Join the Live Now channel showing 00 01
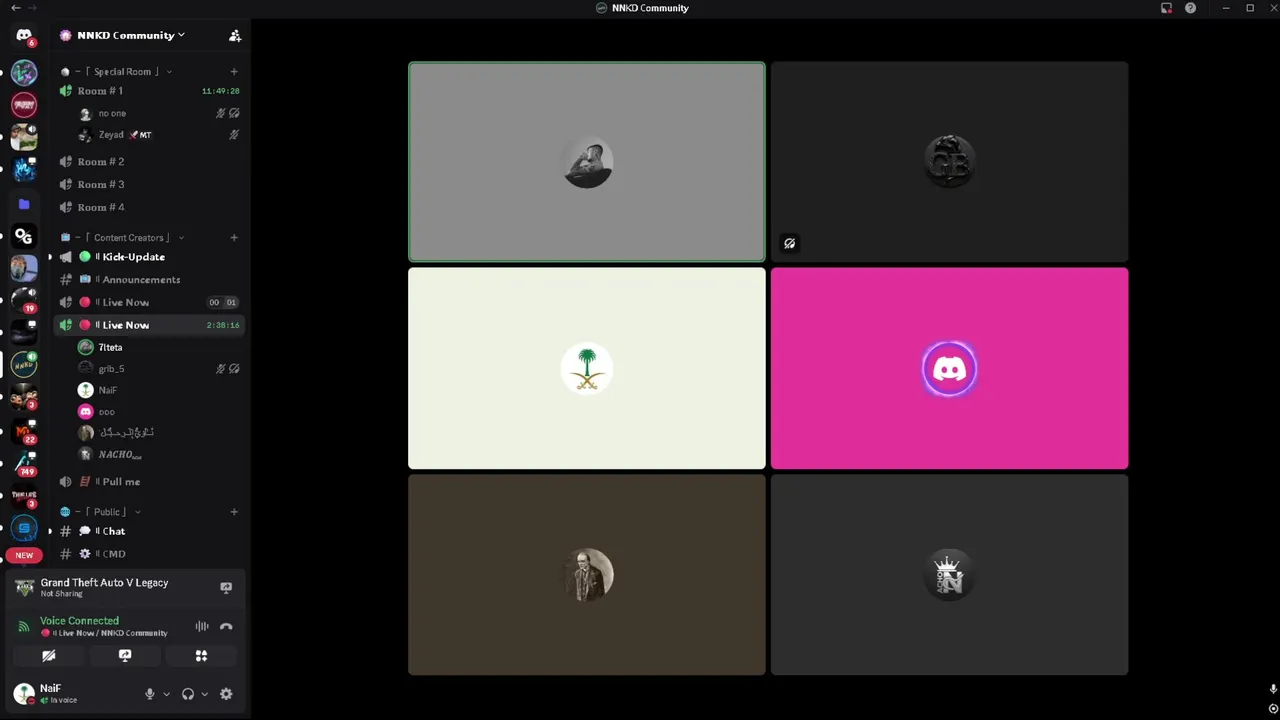Image resolution: width=1280 pixels, height=720 pixels. coord(148,303)
